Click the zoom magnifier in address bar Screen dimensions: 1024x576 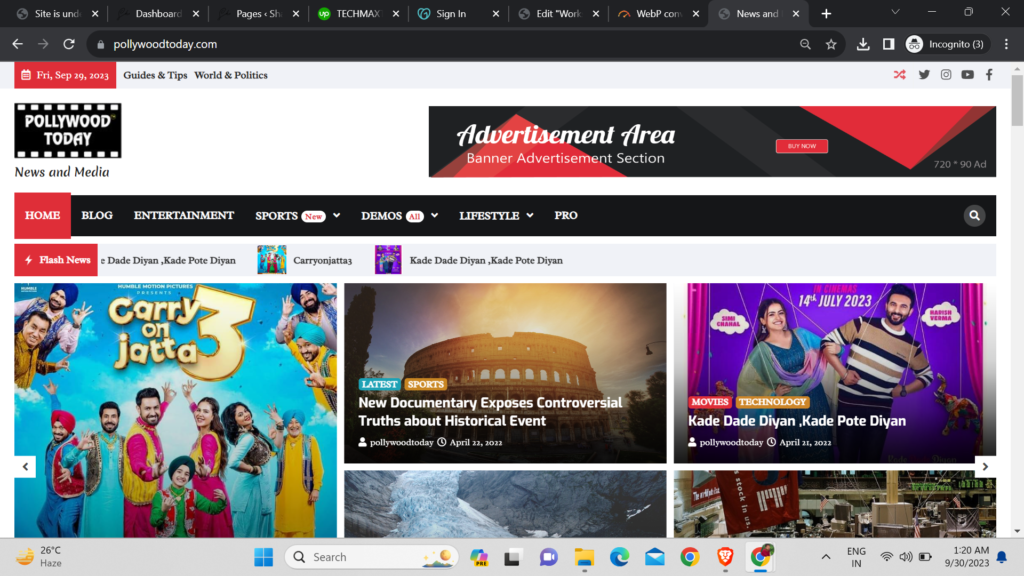pyautogui.click(x=805, y=44)
